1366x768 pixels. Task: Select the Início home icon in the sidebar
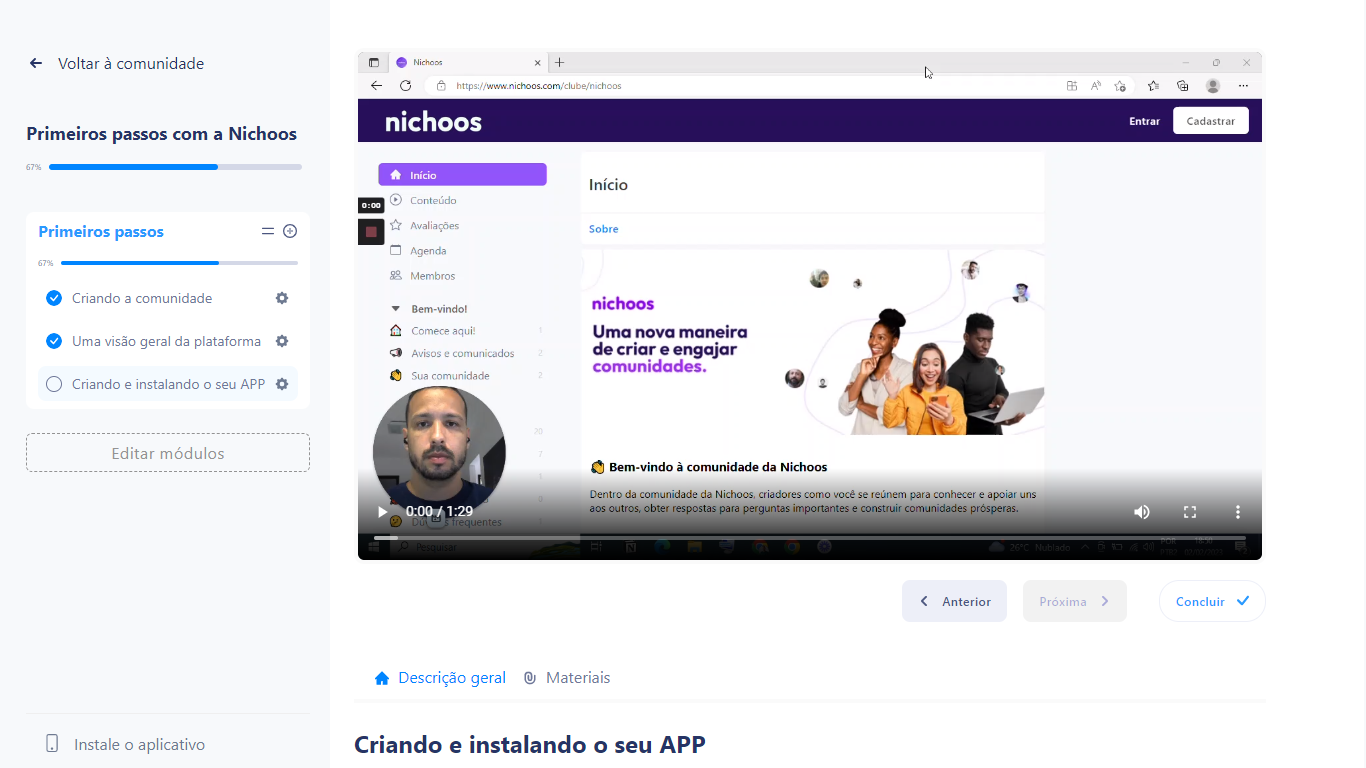pyautogui.click(x=397, y=174)
